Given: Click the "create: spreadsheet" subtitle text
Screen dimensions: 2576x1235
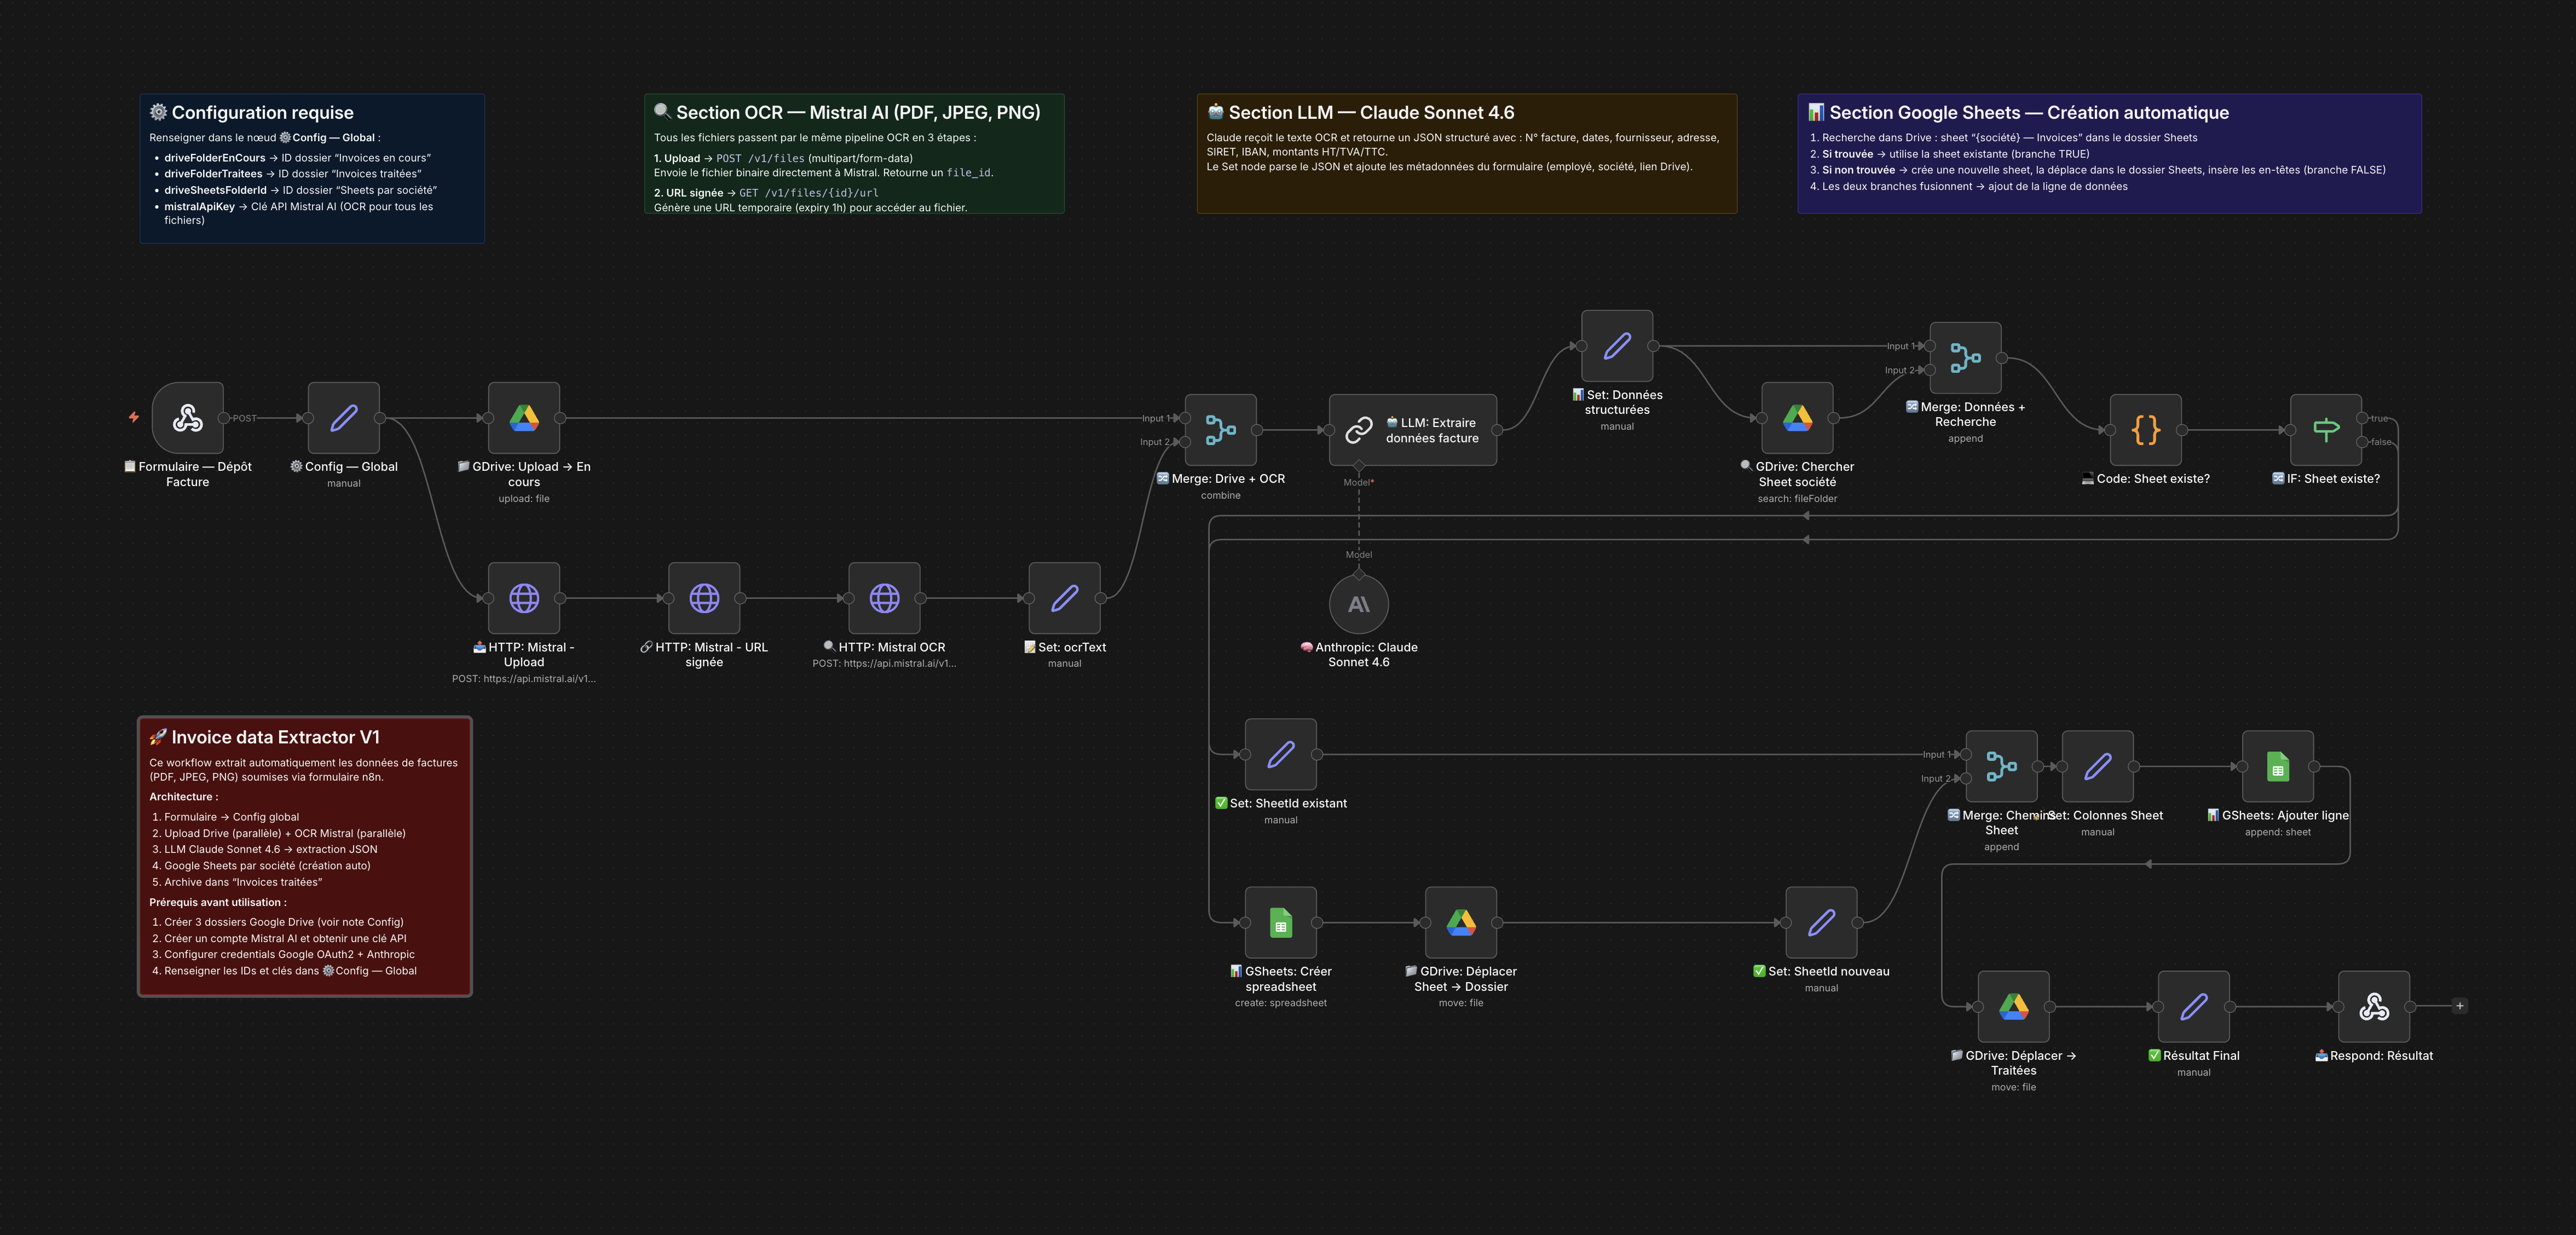Looking at the screenshot, I should point(1281,1003).
